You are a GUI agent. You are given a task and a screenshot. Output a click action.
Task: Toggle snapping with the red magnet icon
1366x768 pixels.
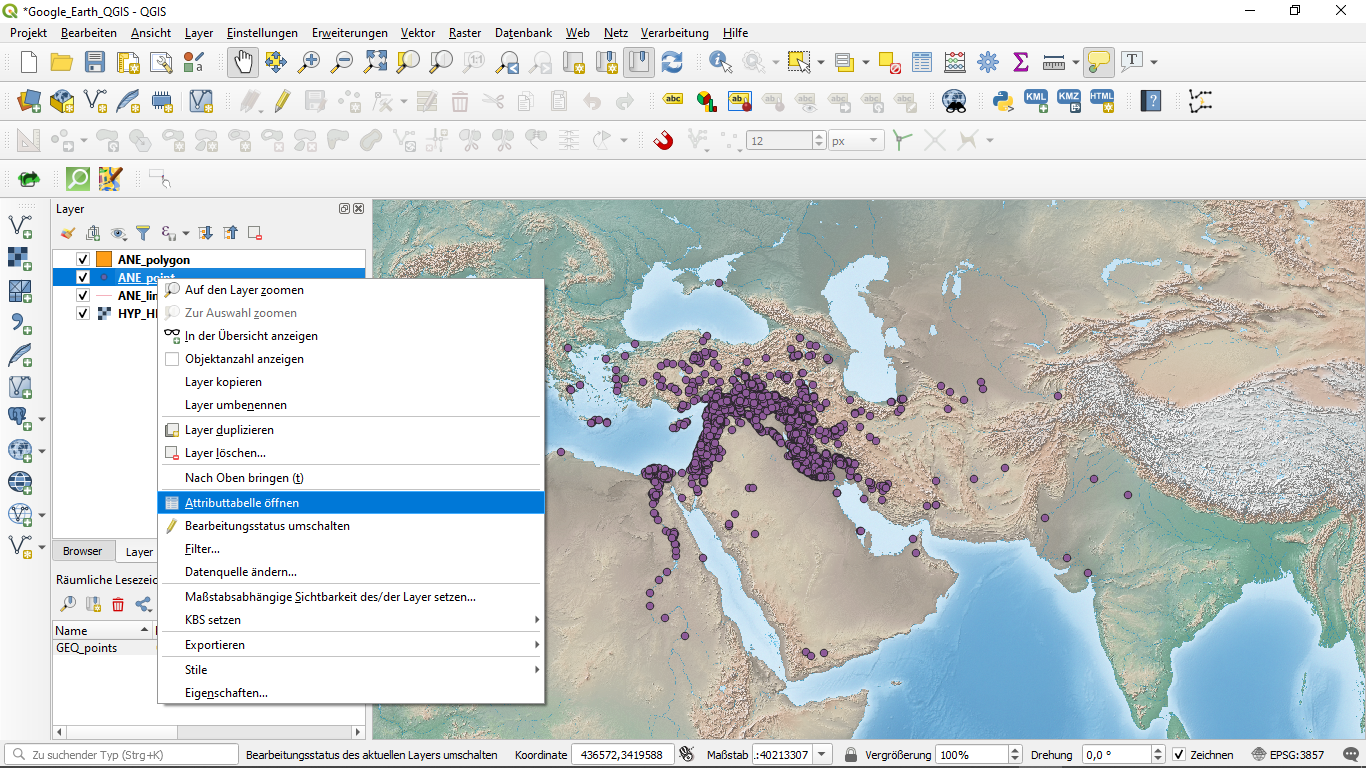pyautogui.click(x=663, y=141)
